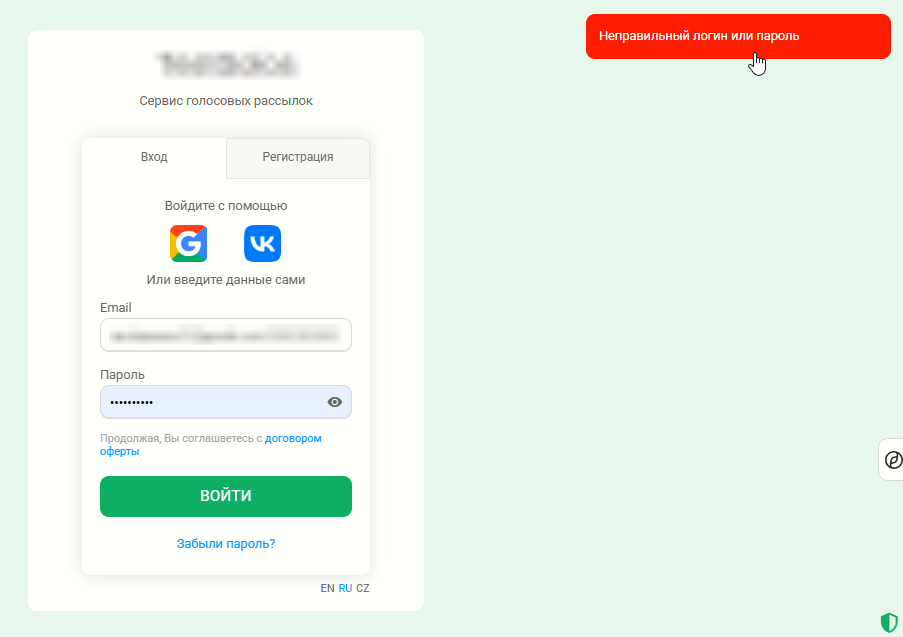Click the Сервис голосовых рассылок subtitle
903x637 pixels.
[226, 101]
